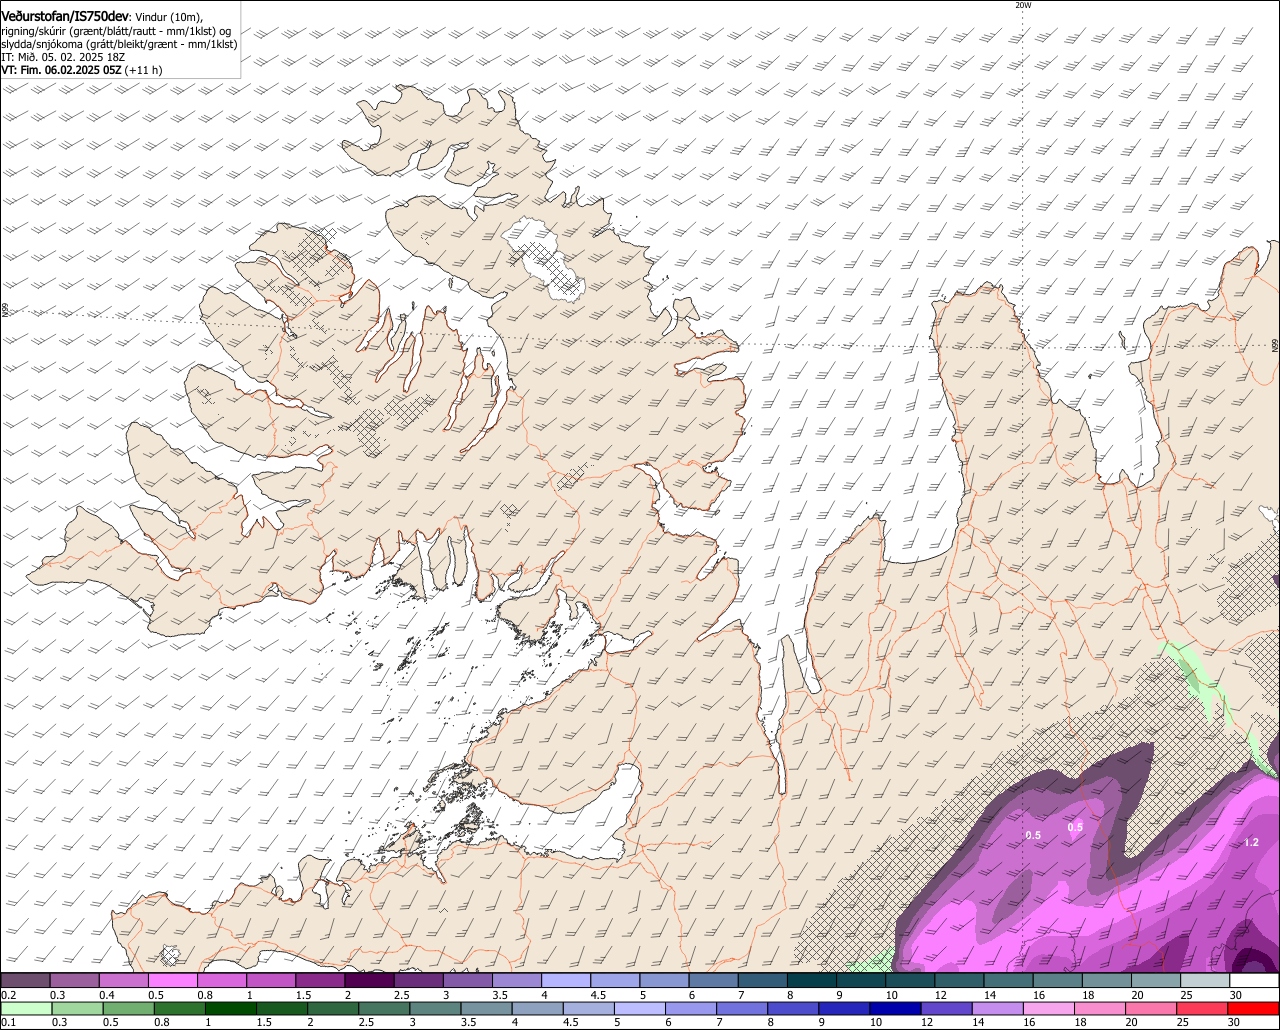This screenshot has height=1030, width=1280.
Task: Click the 1.2 precipitation value on map
Action: (1251, 842)
